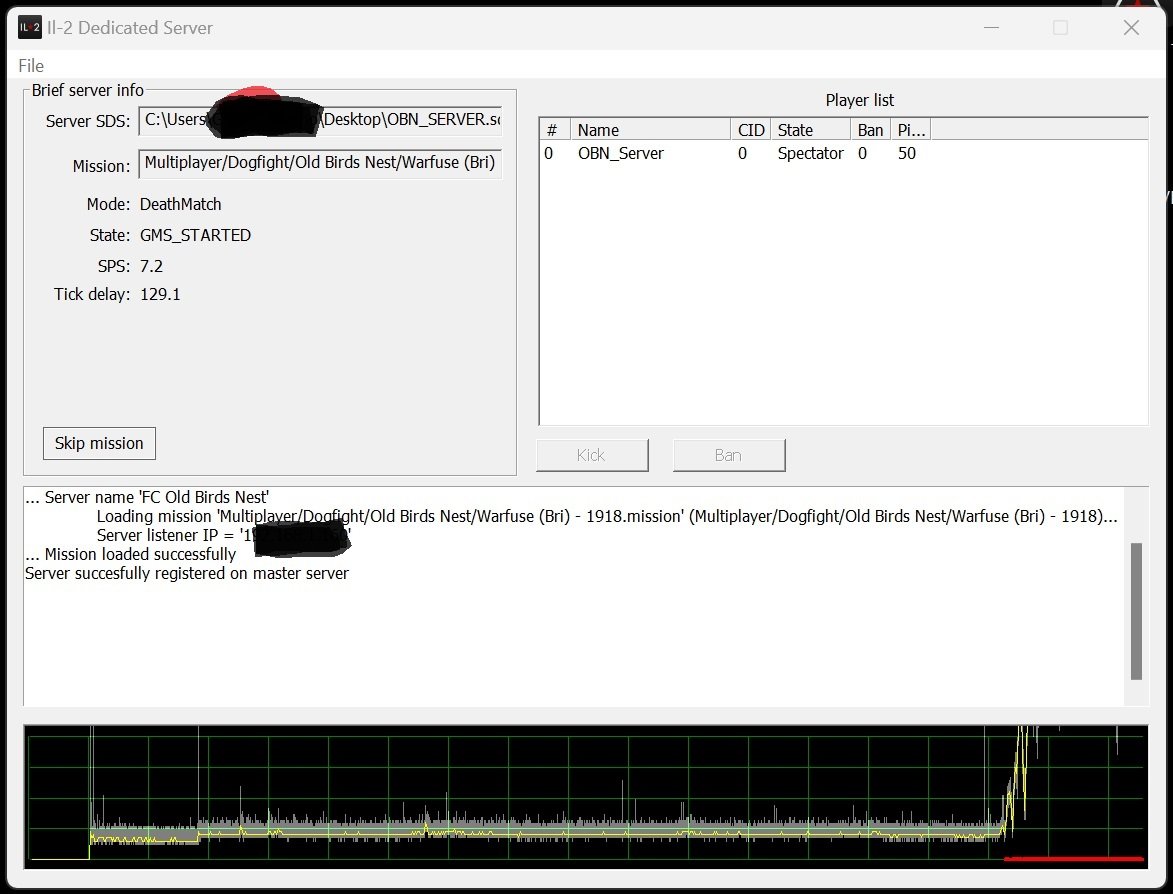Click the State column header

click(x=810, y=130)
